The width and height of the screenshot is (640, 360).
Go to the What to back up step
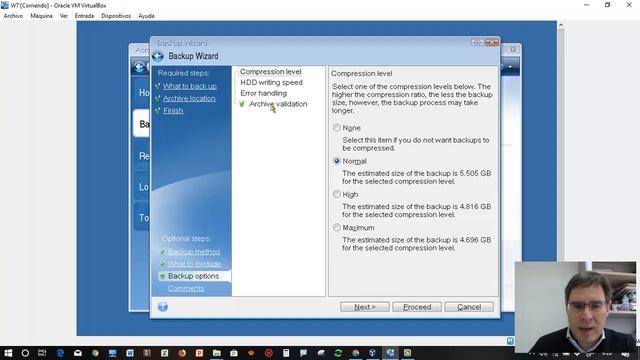click(x=190, y=86)
